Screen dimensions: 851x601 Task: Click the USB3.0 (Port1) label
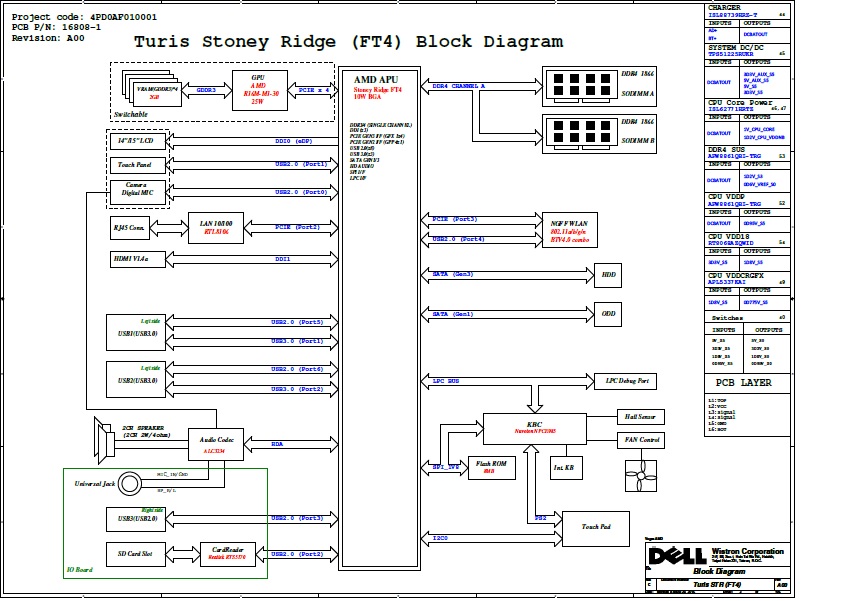click(x=297, y=341)
